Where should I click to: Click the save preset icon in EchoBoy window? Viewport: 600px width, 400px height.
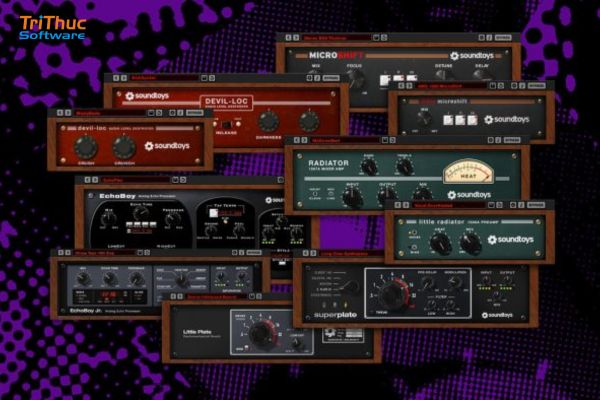pos(175,180)
